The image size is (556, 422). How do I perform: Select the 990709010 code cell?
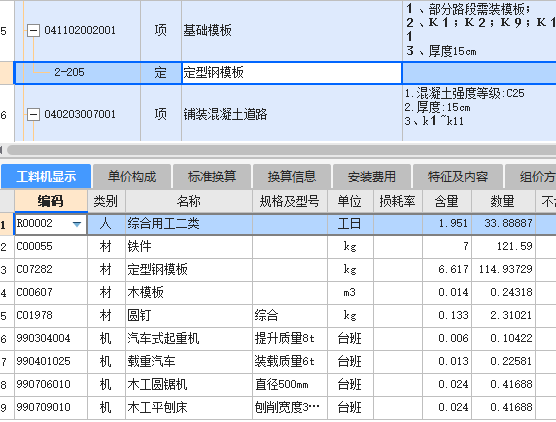pos(51,408)
